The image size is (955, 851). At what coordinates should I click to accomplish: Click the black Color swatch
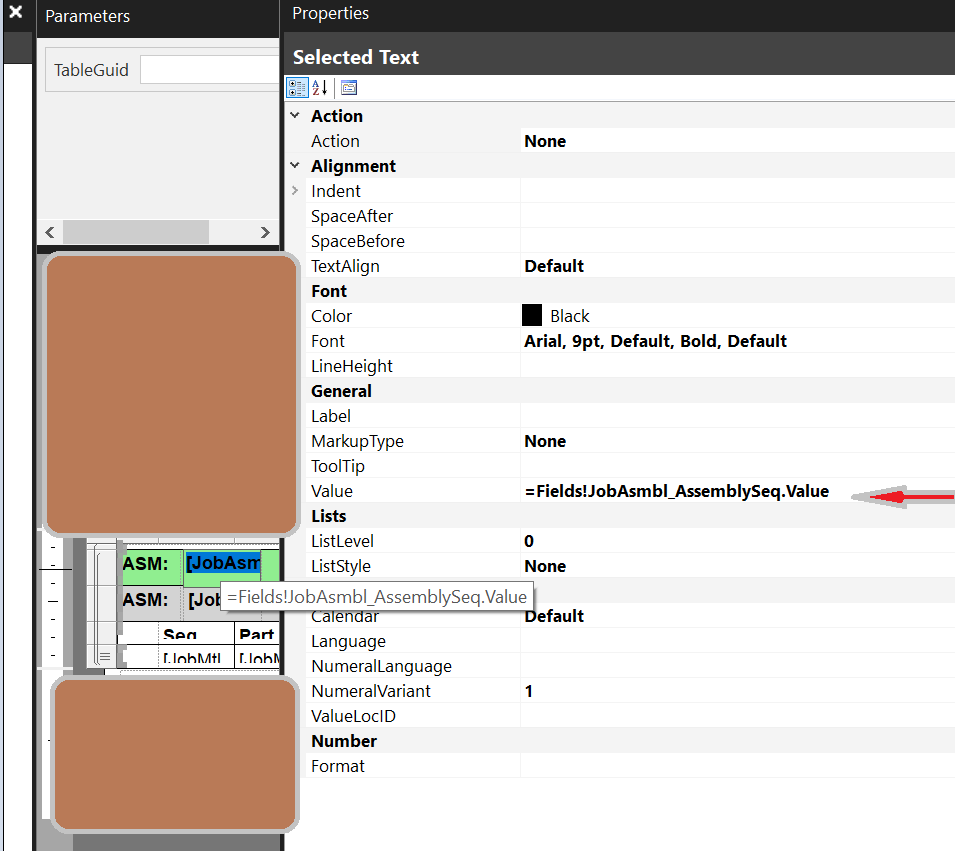532,316
